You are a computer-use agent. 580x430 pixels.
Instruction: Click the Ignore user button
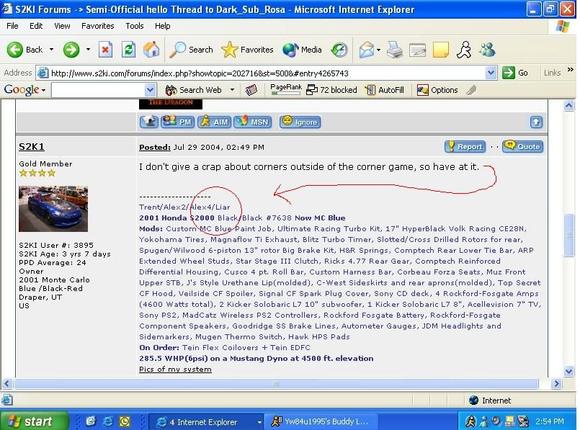point(300,122)
